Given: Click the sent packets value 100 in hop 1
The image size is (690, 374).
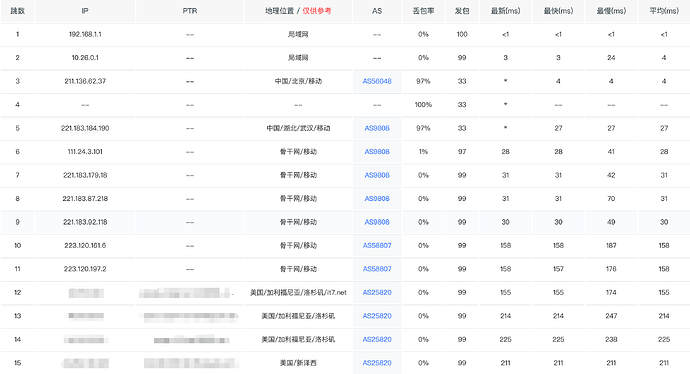Looking at the screenshot, I should tap(462, 34).
